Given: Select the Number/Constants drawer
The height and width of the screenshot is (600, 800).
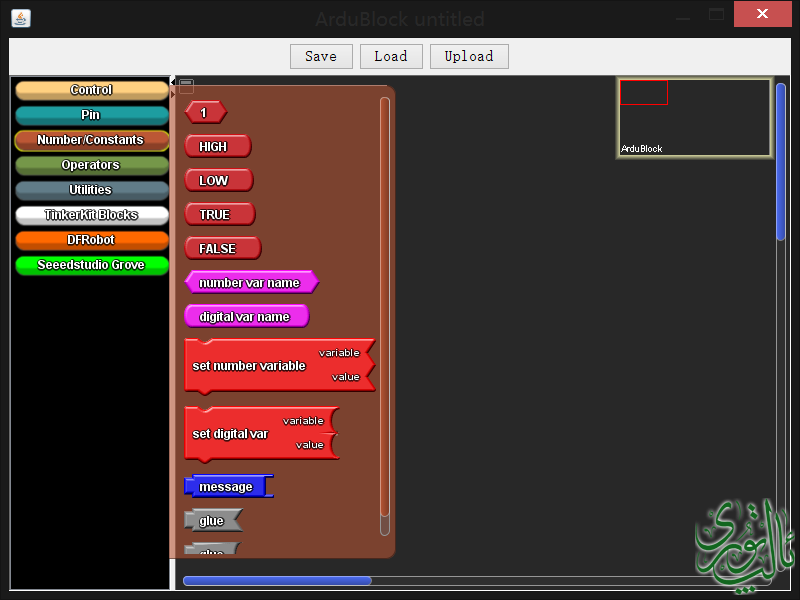Looking at the screenshot, I should click(x=92, y=140).
